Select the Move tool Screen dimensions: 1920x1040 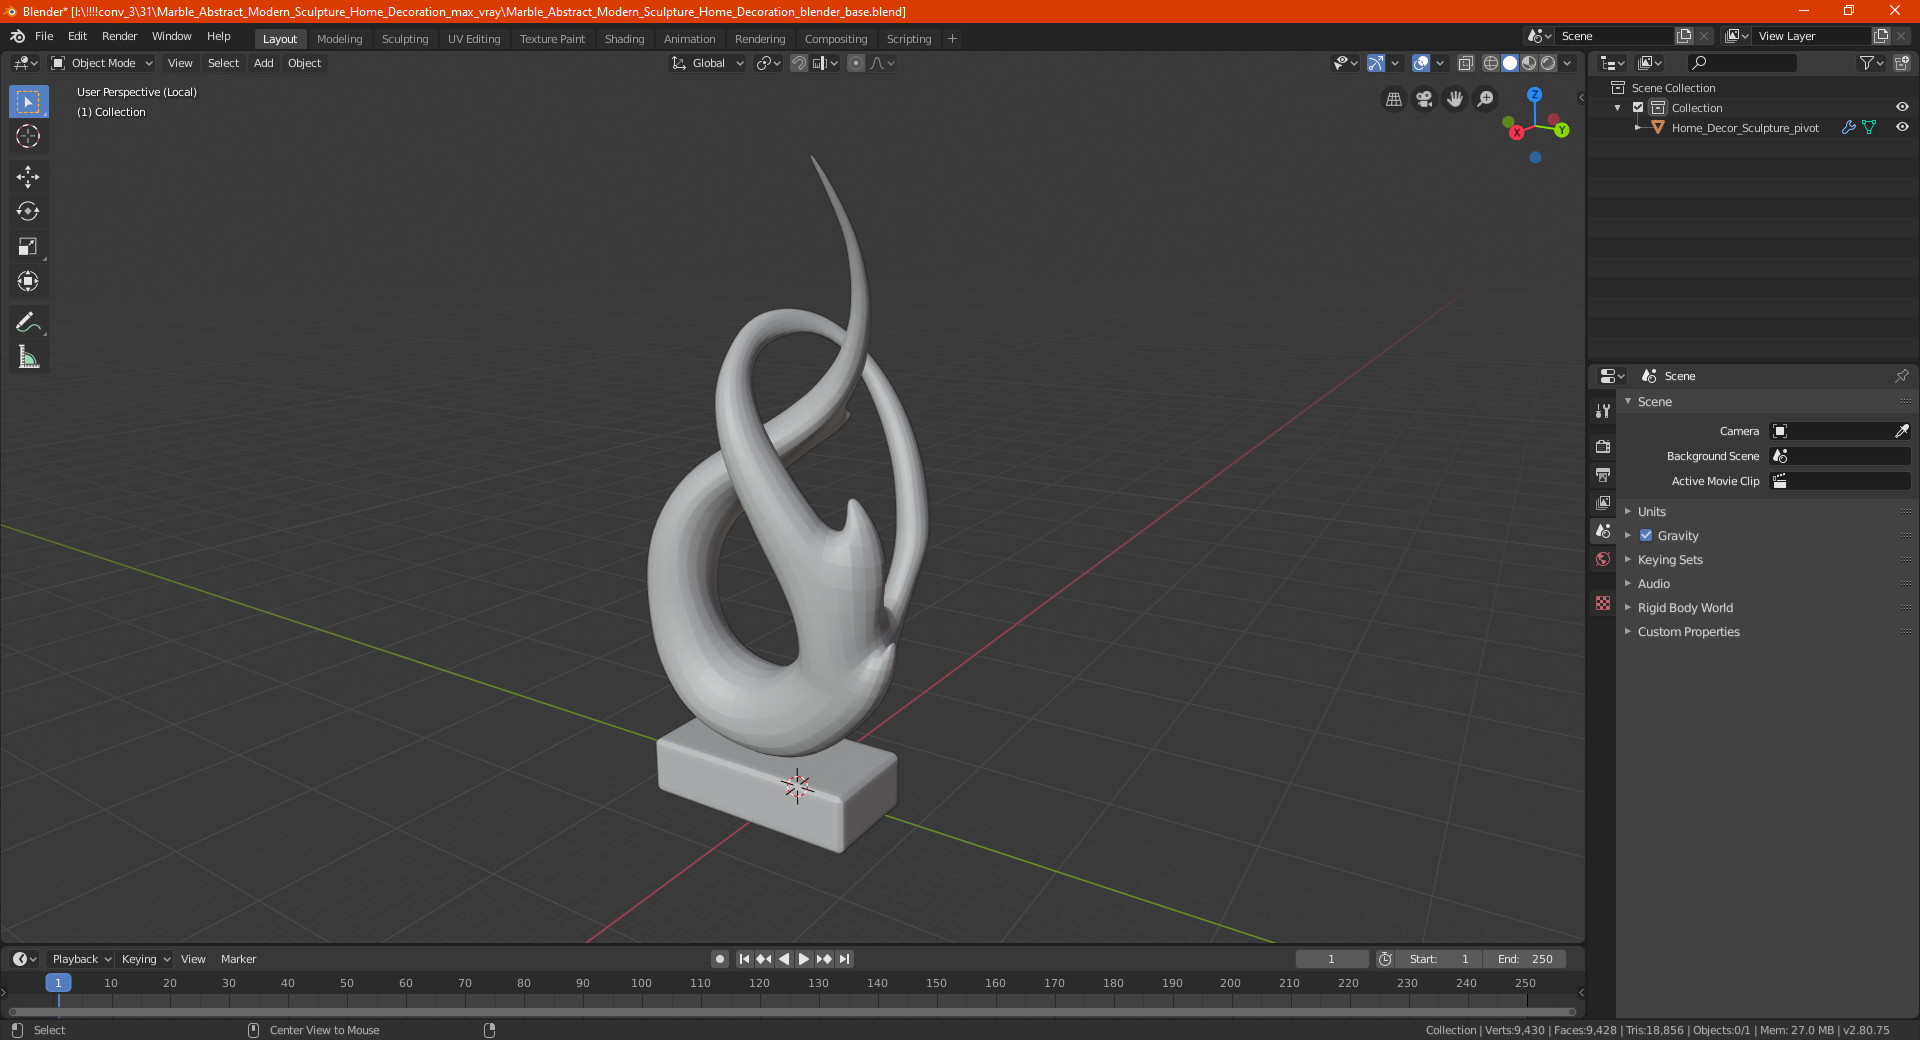coord(29,177)
